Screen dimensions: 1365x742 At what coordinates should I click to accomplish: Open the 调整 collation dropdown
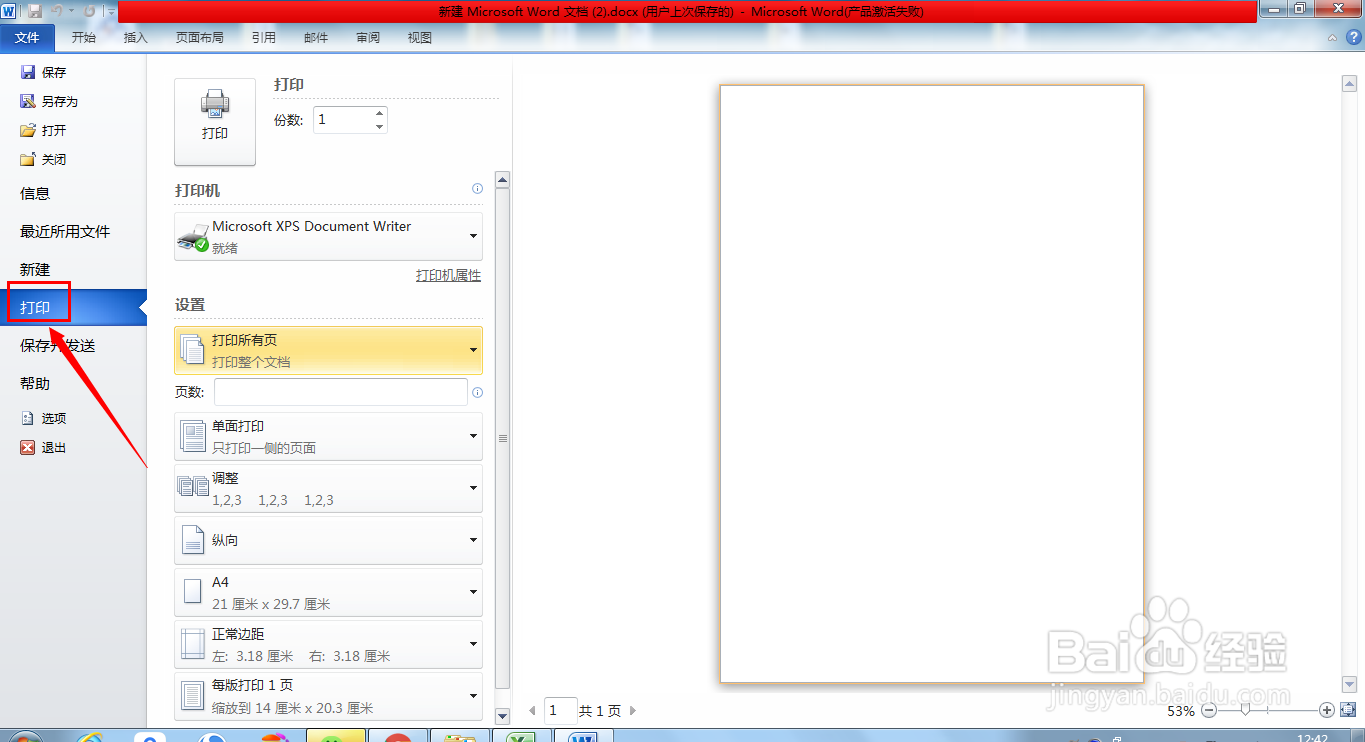tap(328, 488)
